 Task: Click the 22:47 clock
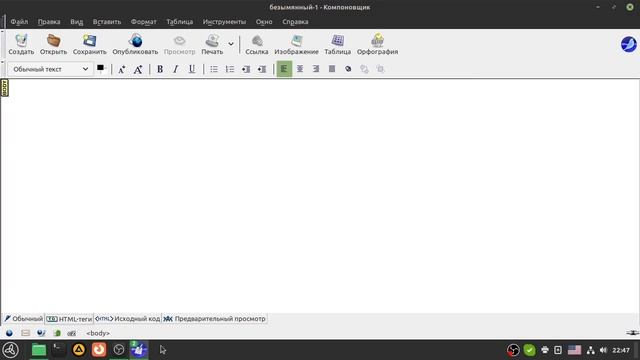[621, 350]
